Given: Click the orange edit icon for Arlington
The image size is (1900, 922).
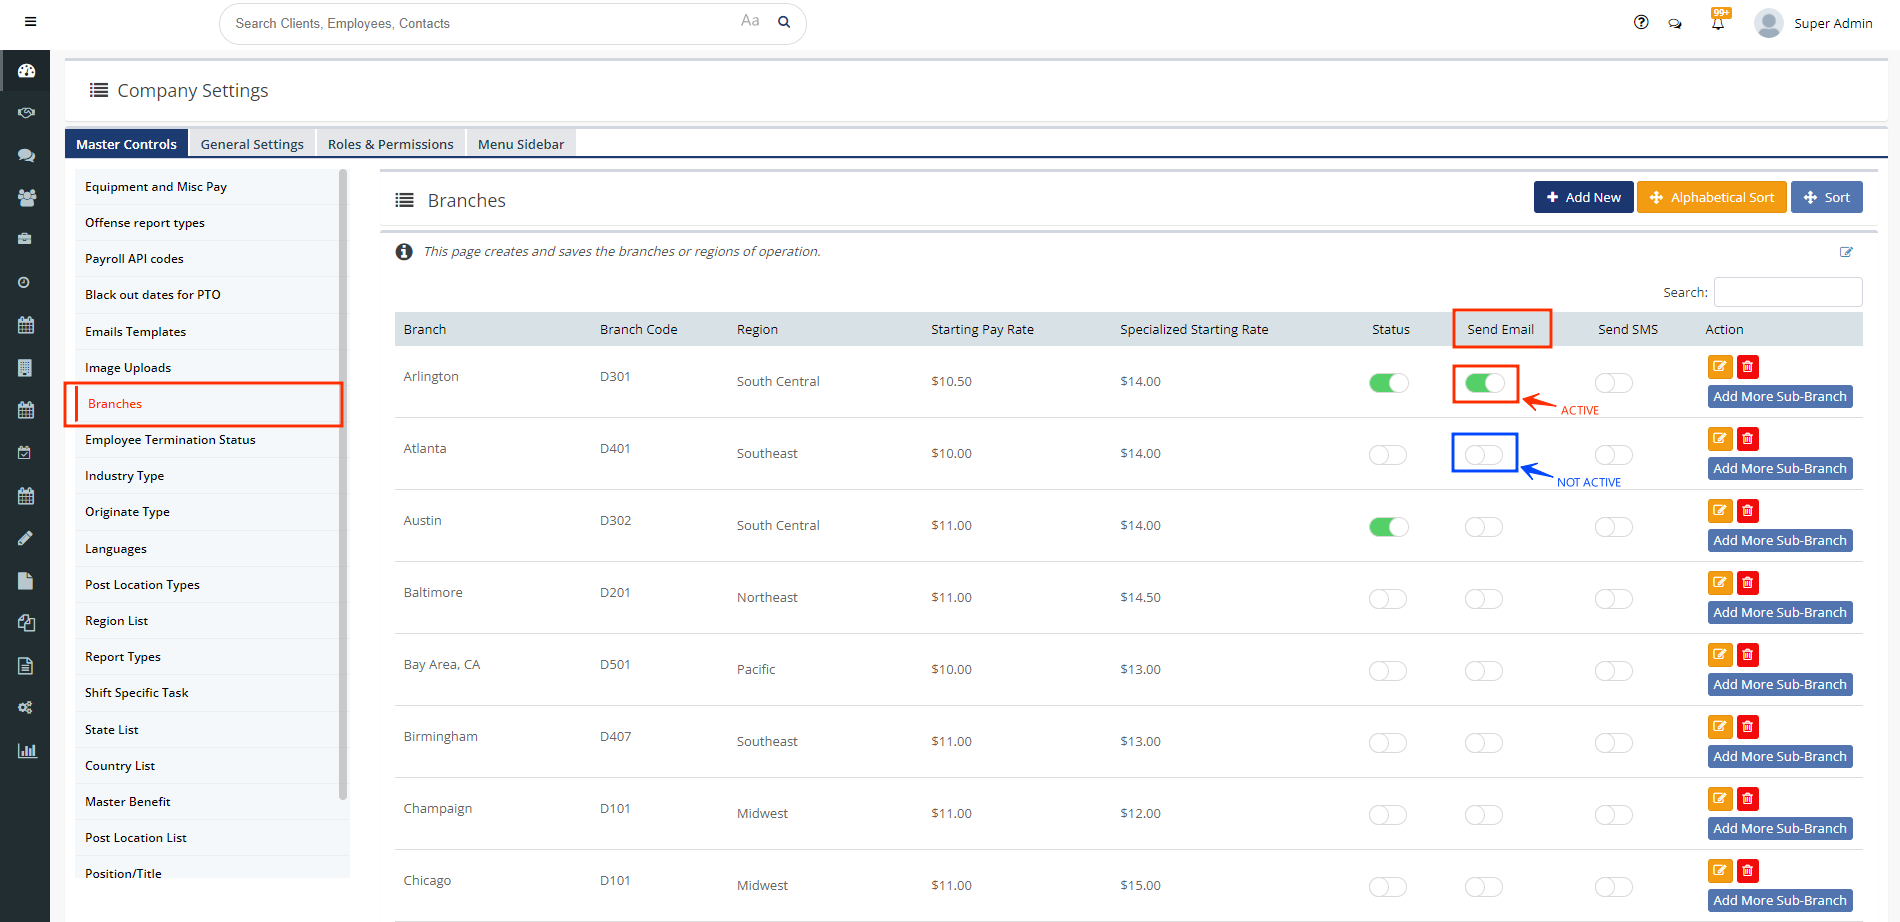Looking at the screenshot, I should pyautogui.click(x=1720, y=367).
